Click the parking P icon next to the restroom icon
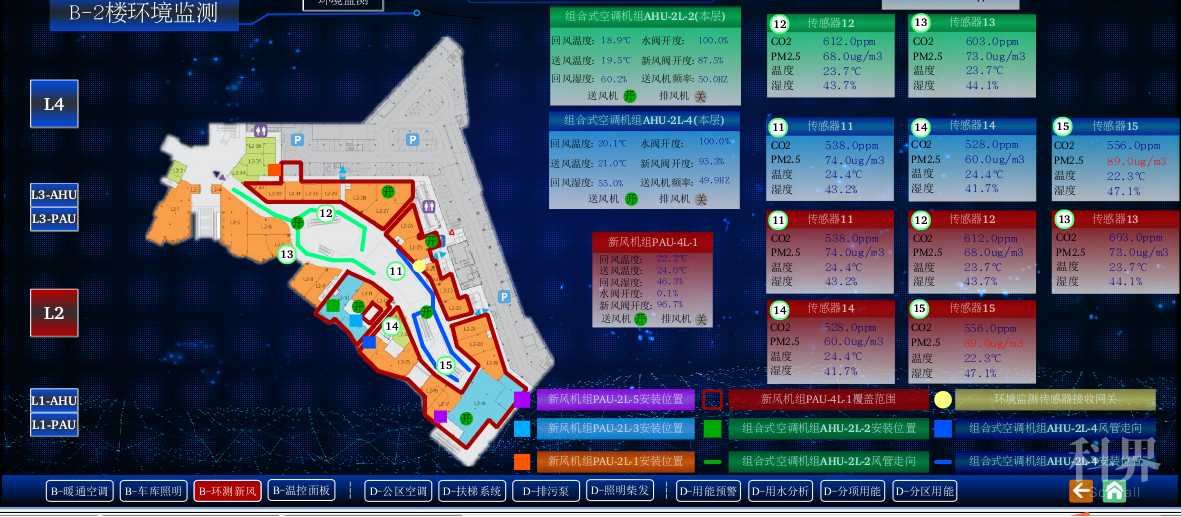Image resolution: width=1181 pixels, height=517 pixels. coord(298,139)
